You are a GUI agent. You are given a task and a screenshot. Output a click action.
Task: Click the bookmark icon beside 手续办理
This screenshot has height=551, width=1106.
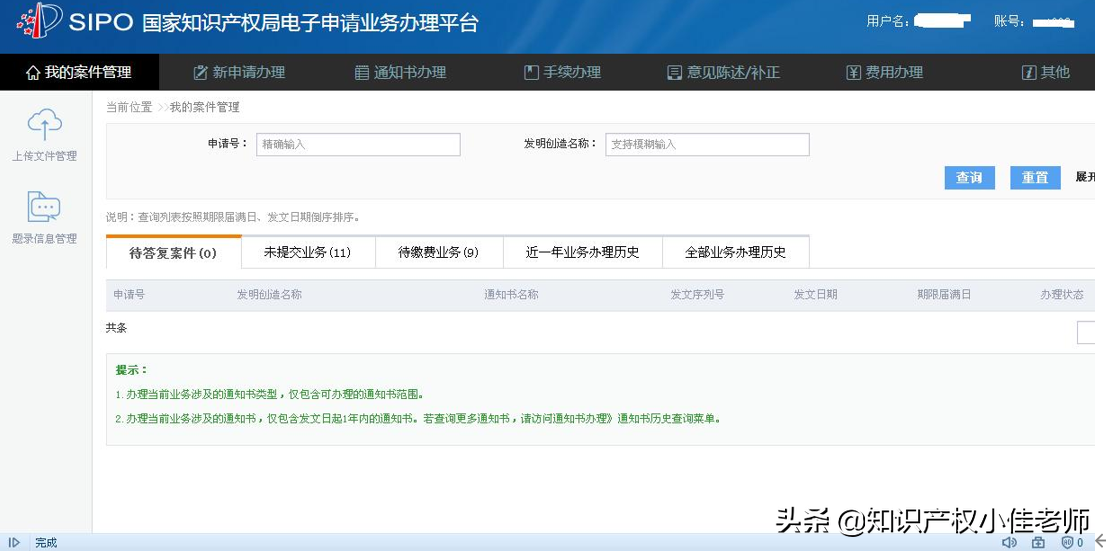tap(531, 72)
